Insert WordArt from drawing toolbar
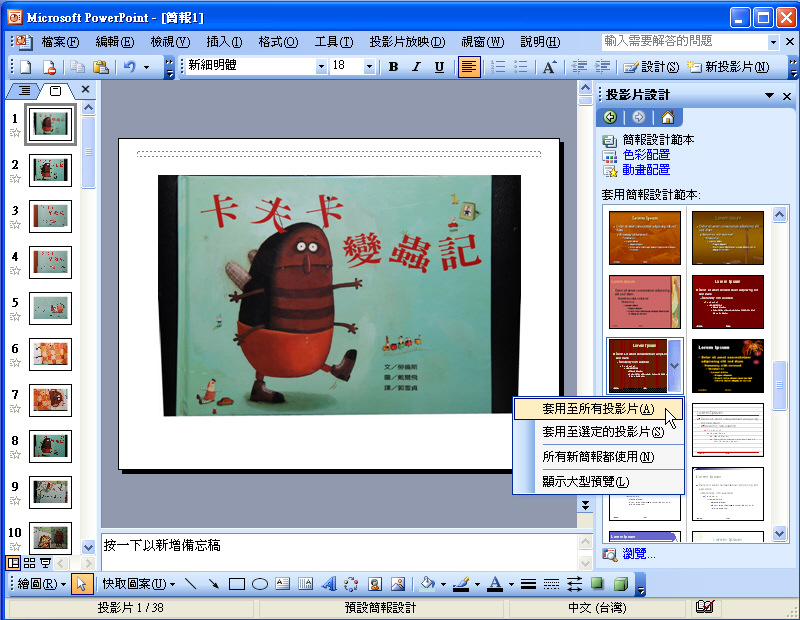The width and height of the screenshot is (800, 620). click(x=329, y=584)
